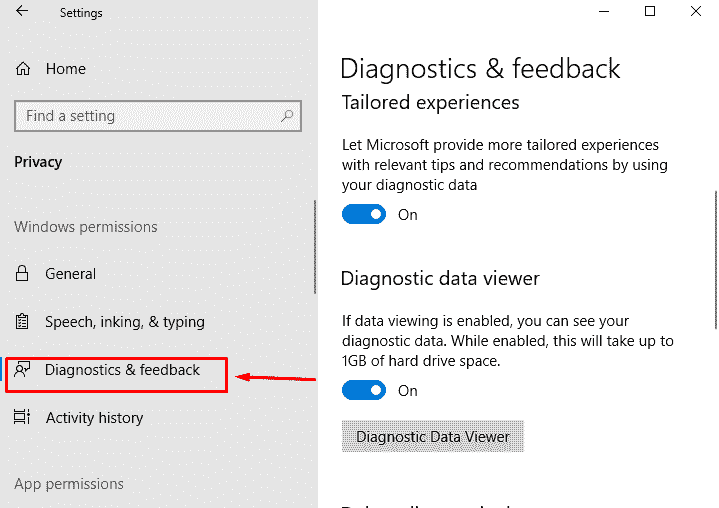Click the Home house icon
719x508 pixels.
click(x=23, y=69)
